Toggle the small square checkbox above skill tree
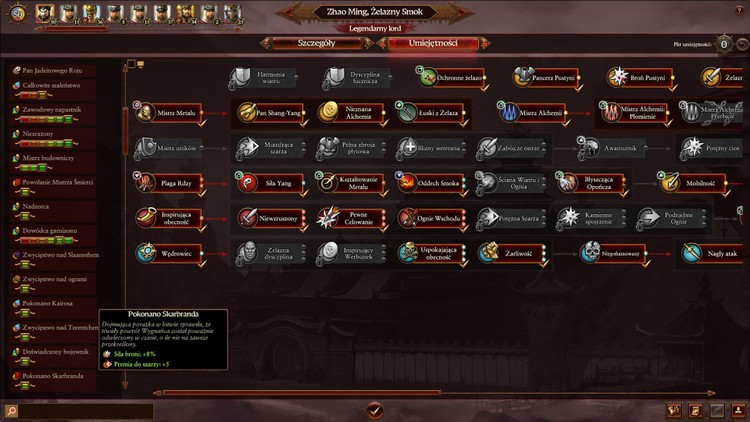 pos(131,63)
